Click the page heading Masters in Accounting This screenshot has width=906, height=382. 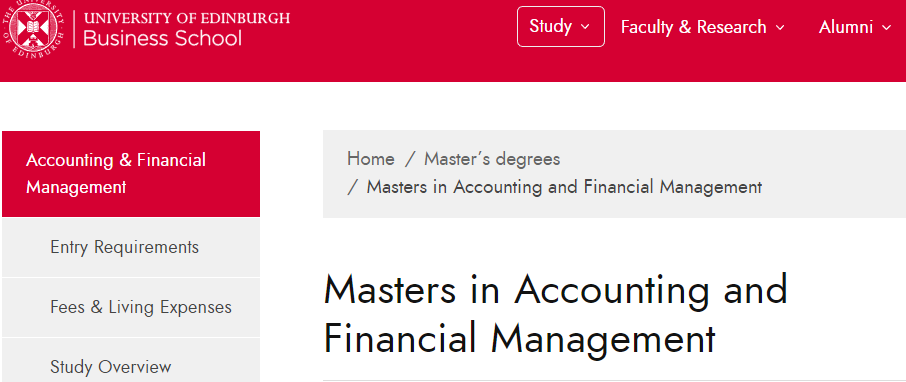(x=555, y=314)
